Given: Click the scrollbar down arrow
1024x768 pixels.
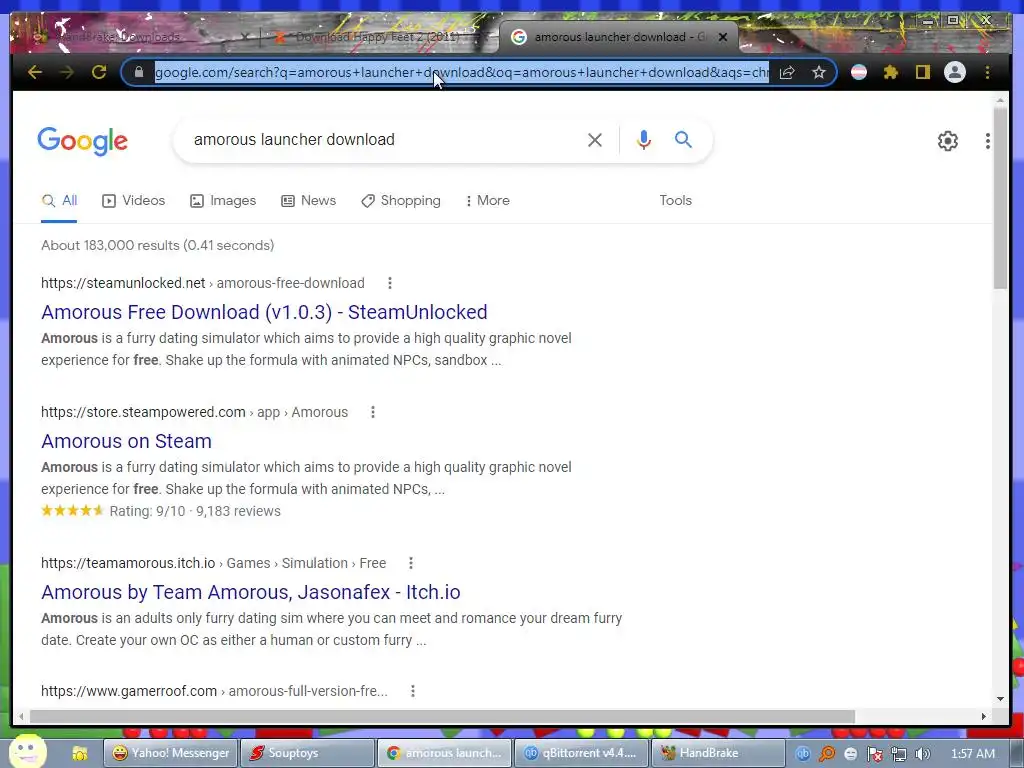Looking at the screenshot, I should pos(1000,699).
